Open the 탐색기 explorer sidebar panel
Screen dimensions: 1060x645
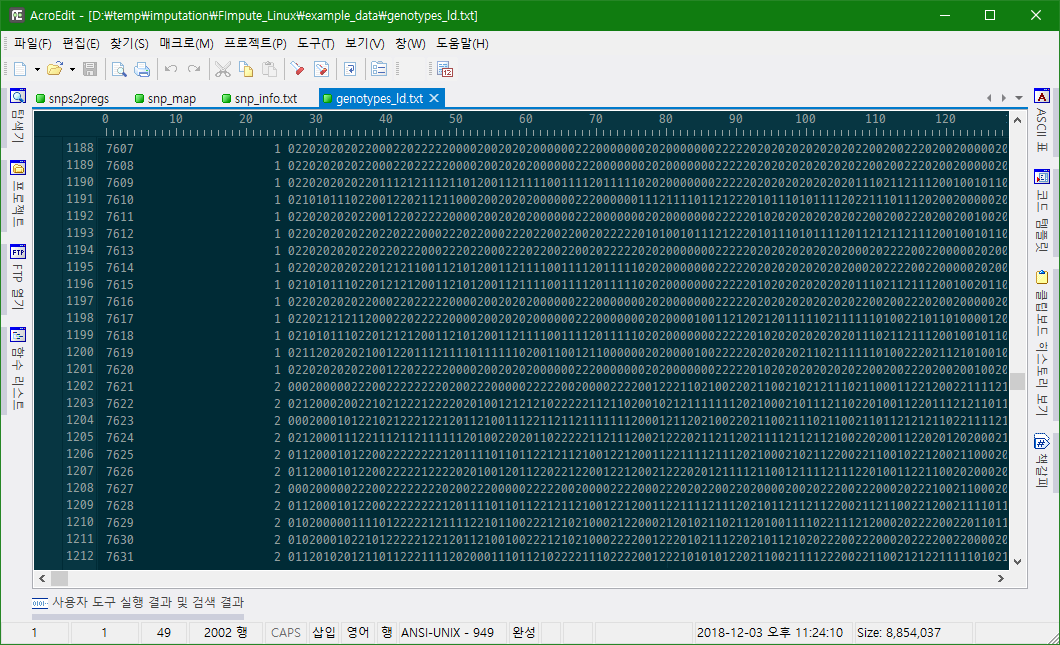click(x=18, y=116)
